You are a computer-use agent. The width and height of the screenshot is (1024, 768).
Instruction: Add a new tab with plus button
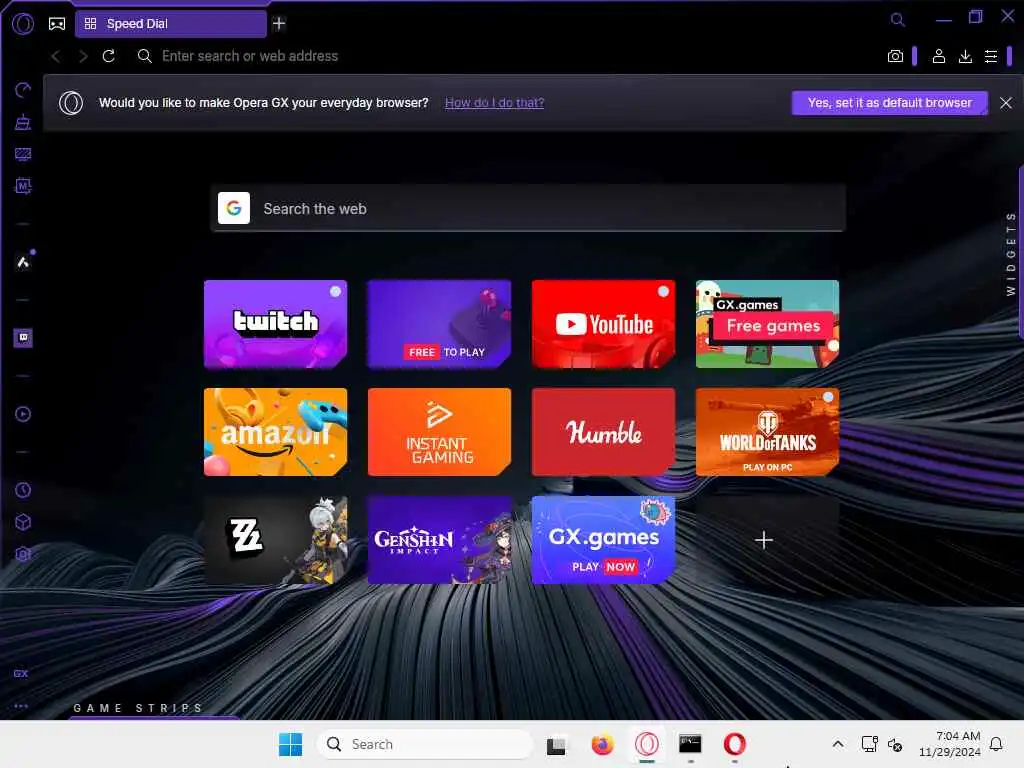point(279,24)
